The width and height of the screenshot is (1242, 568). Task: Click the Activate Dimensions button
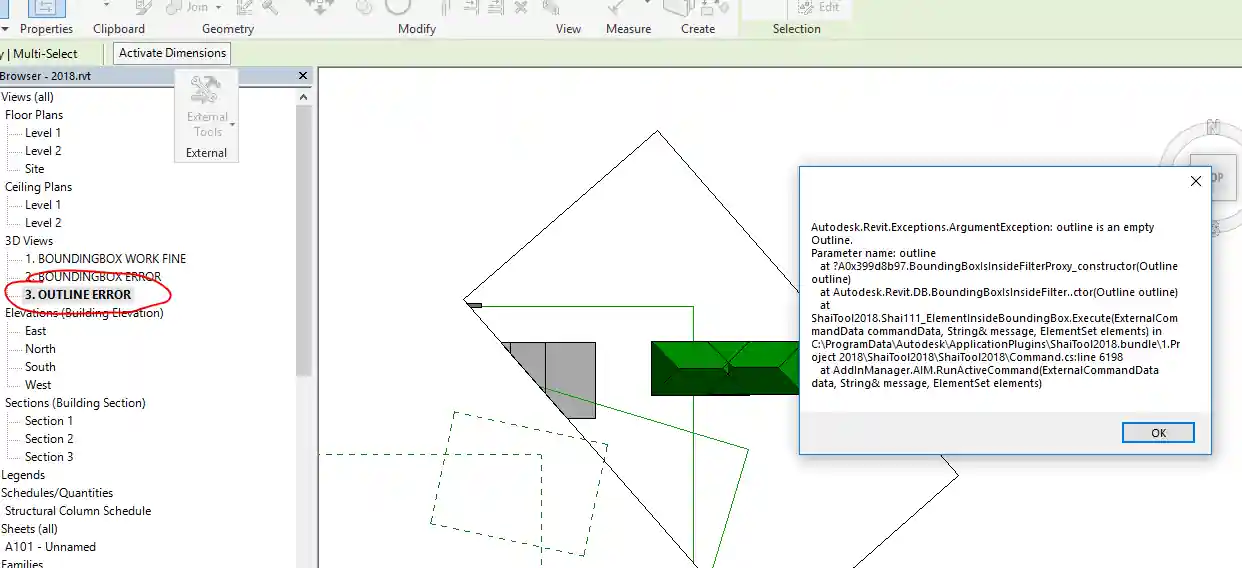(x=172, y=53)
